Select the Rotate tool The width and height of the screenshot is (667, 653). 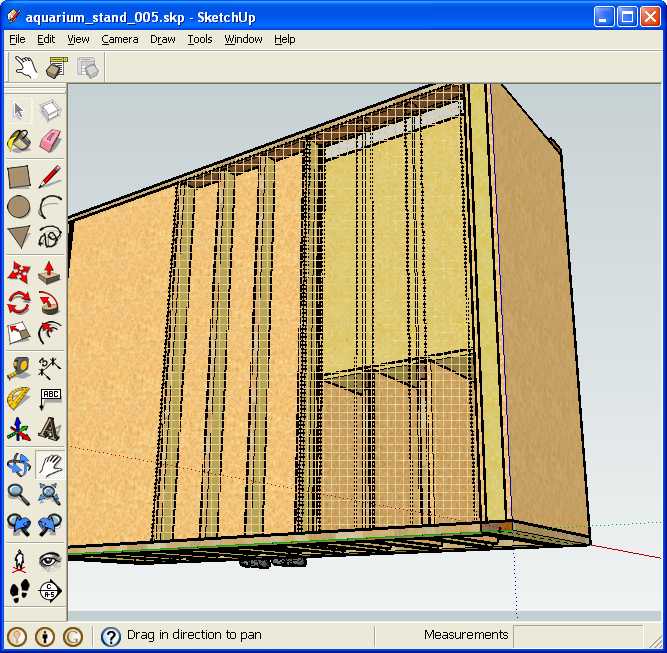click(x=19, y=302)
